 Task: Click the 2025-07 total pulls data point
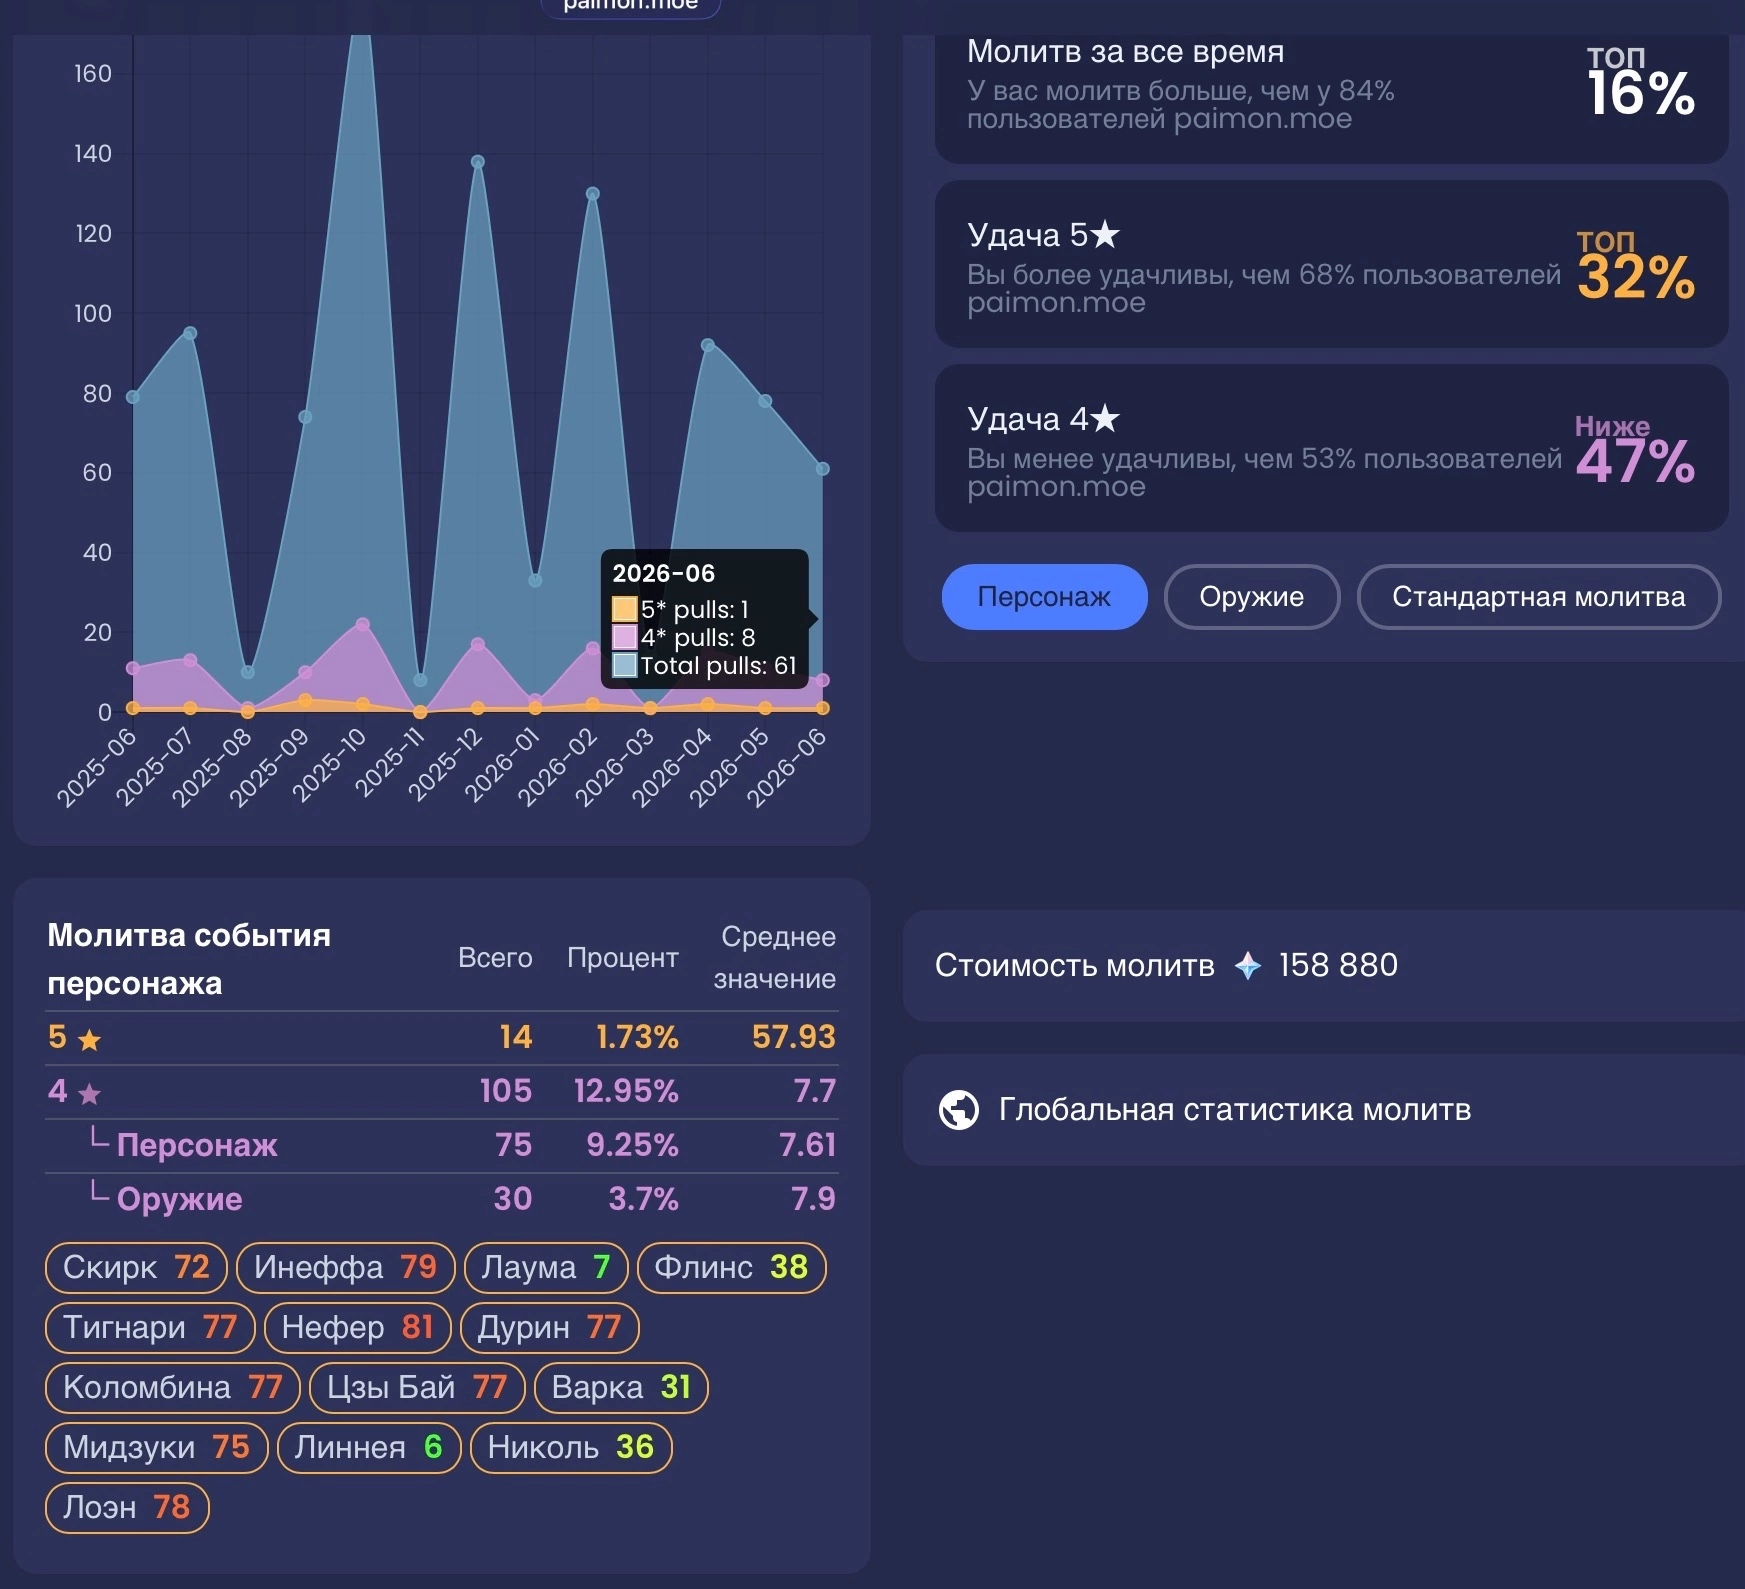click(190, 333)
